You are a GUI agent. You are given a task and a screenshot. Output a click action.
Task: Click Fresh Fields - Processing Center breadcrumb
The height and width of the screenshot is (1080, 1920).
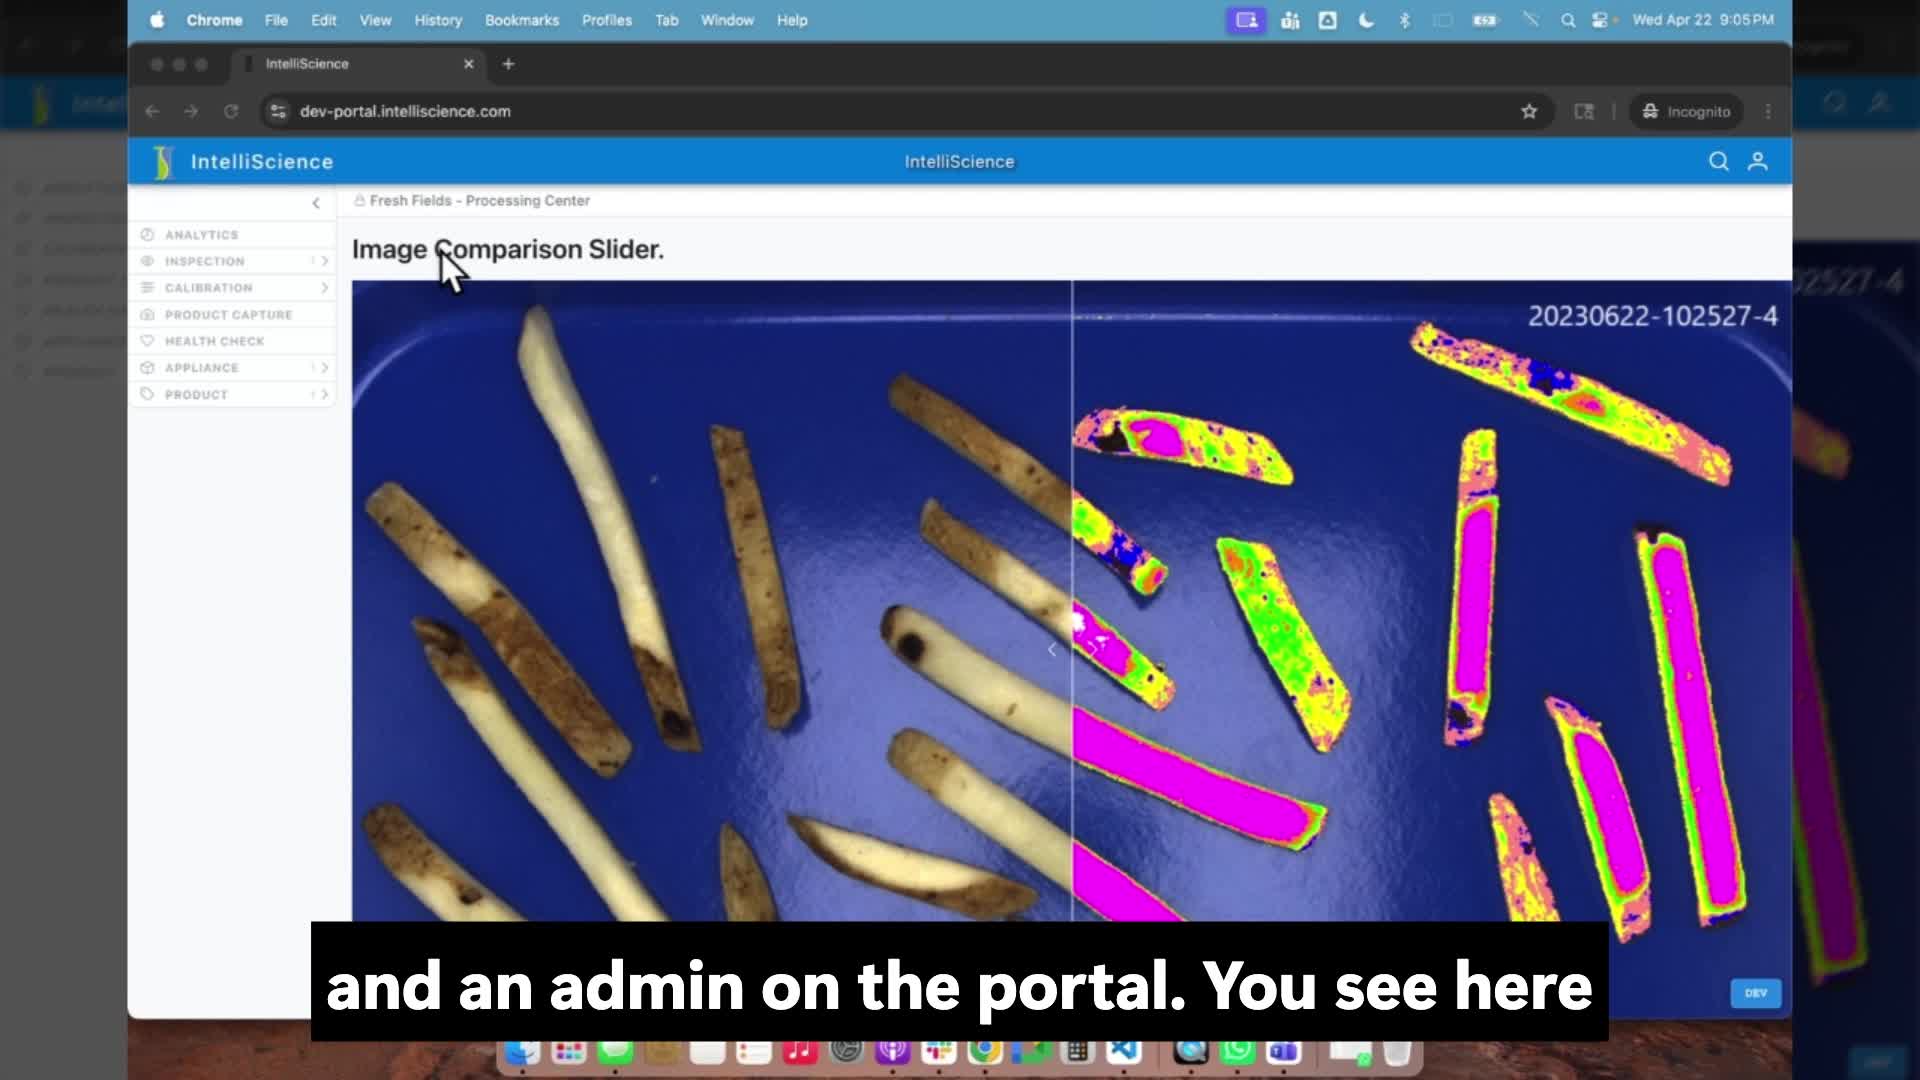479,201
